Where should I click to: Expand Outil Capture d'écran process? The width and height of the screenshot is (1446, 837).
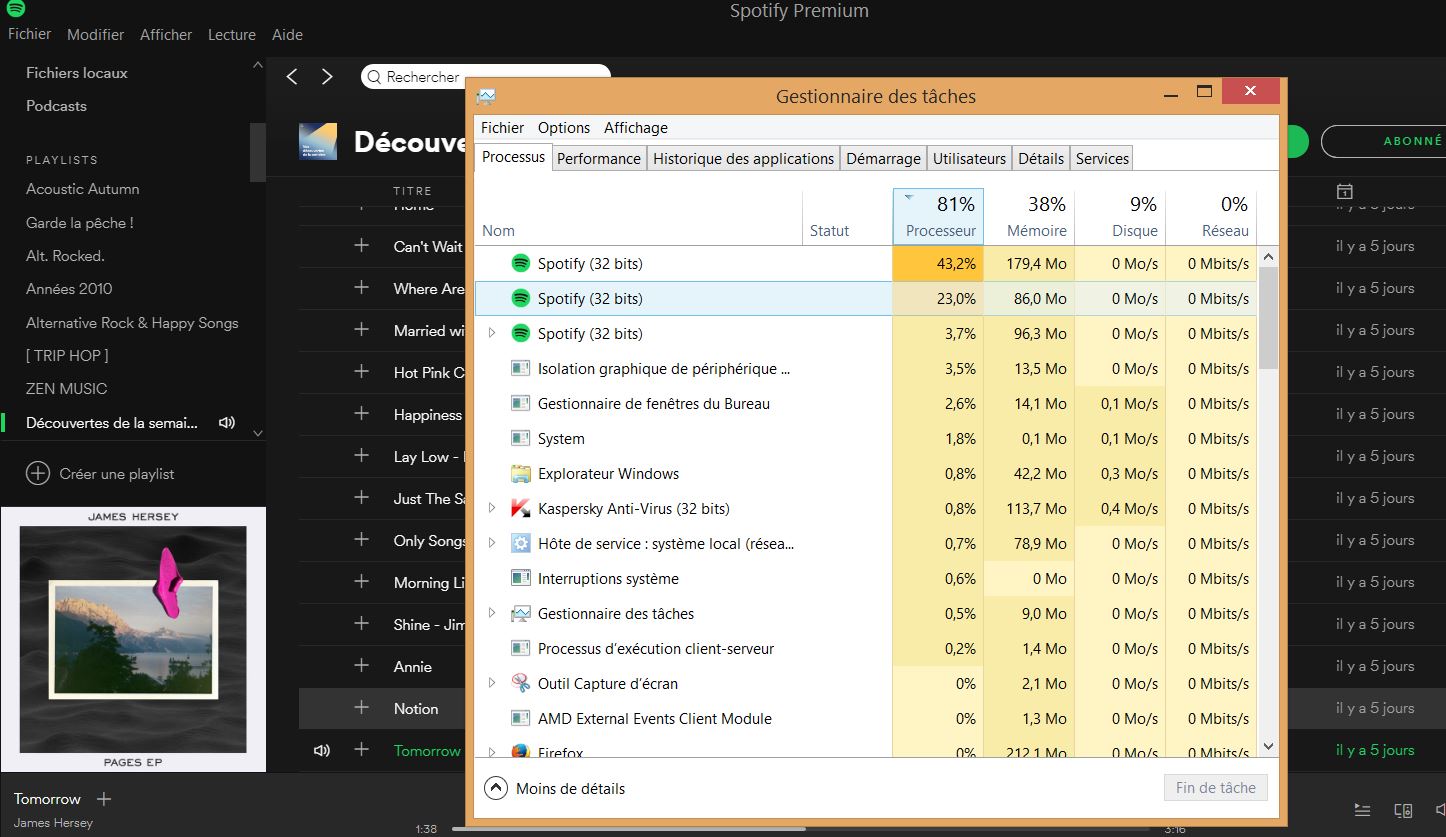coord(491,683)
